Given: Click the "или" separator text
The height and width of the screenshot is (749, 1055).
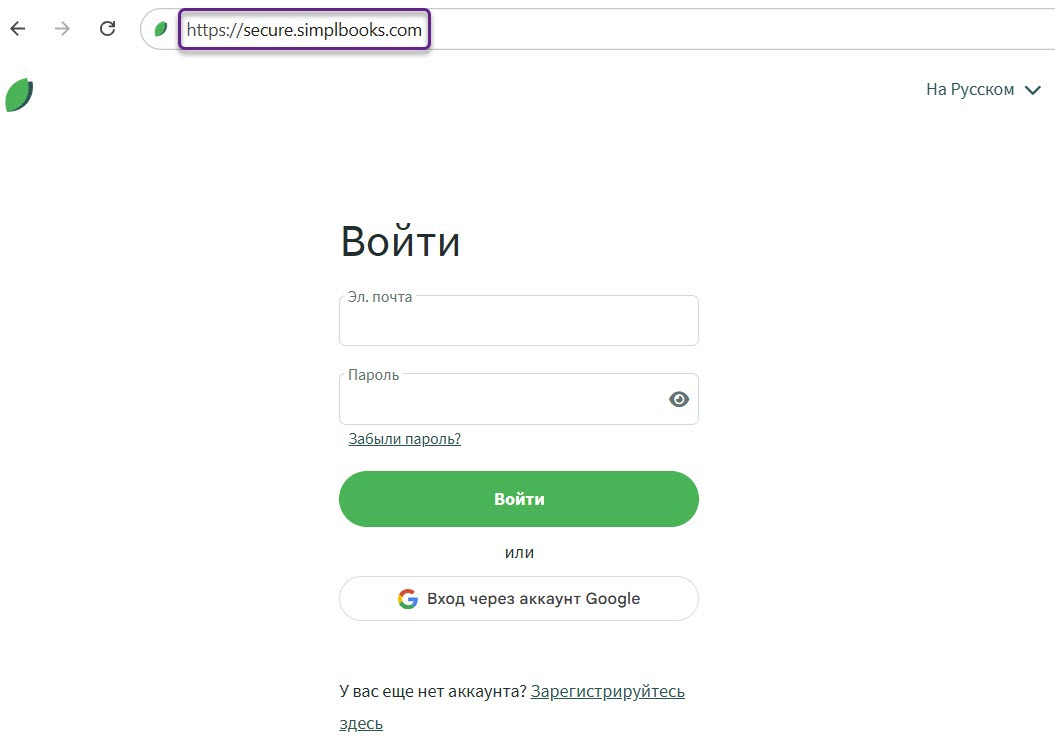Looking at the screenshot, I should [519, 552].
